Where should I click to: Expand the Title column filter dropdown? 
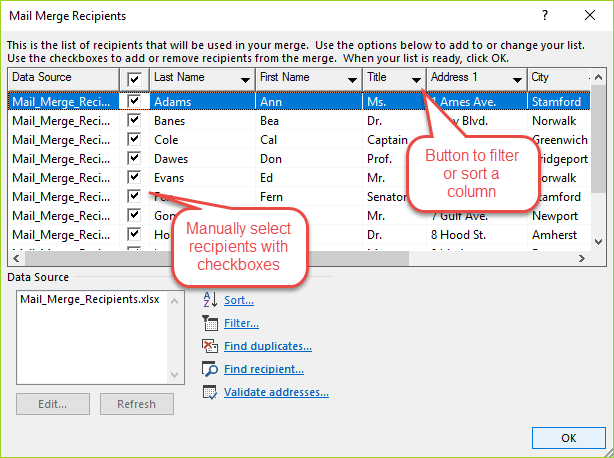click(416, 78)
